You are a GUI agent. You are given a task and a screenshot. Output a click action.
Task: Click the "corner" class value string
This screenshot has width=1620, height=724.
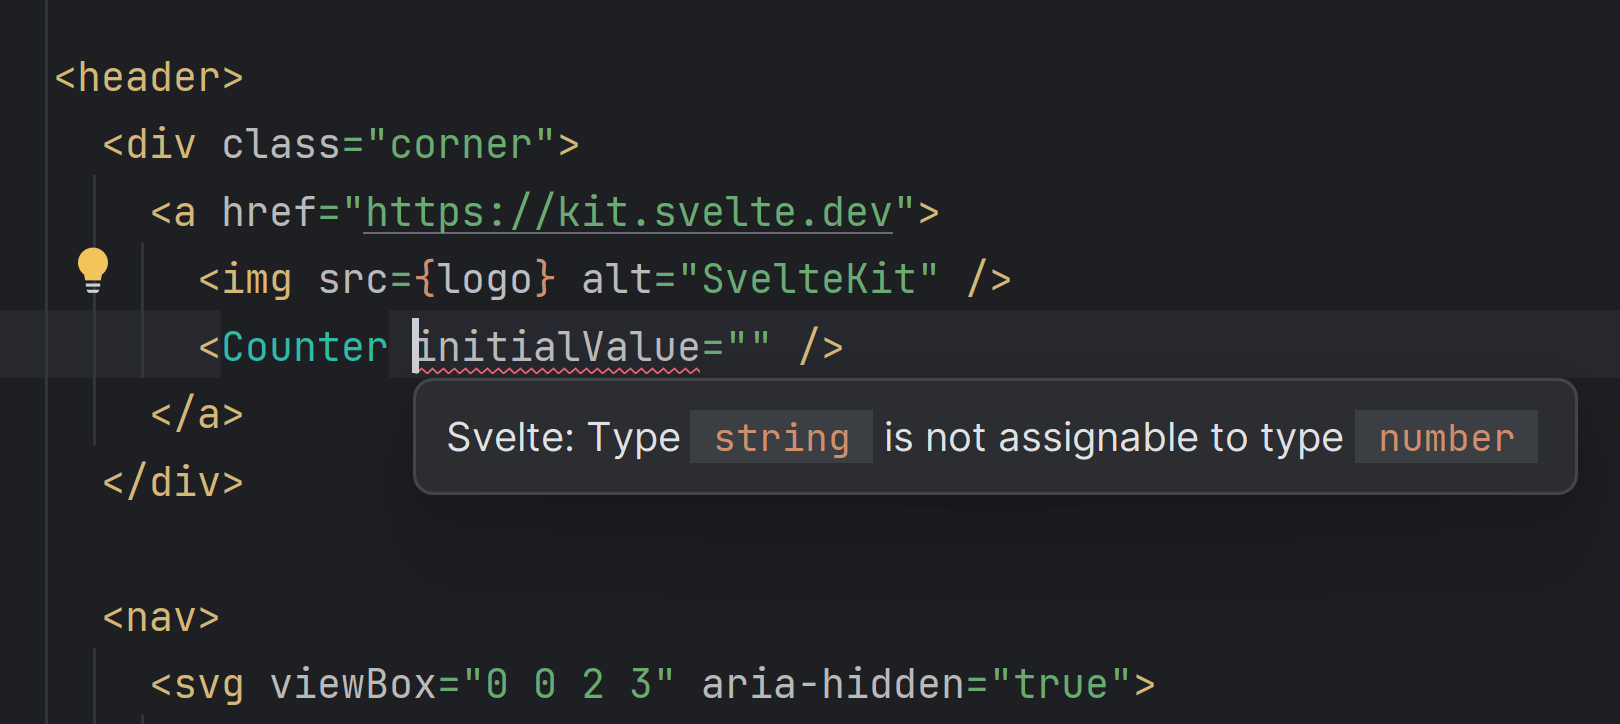[x=461, y=145]
